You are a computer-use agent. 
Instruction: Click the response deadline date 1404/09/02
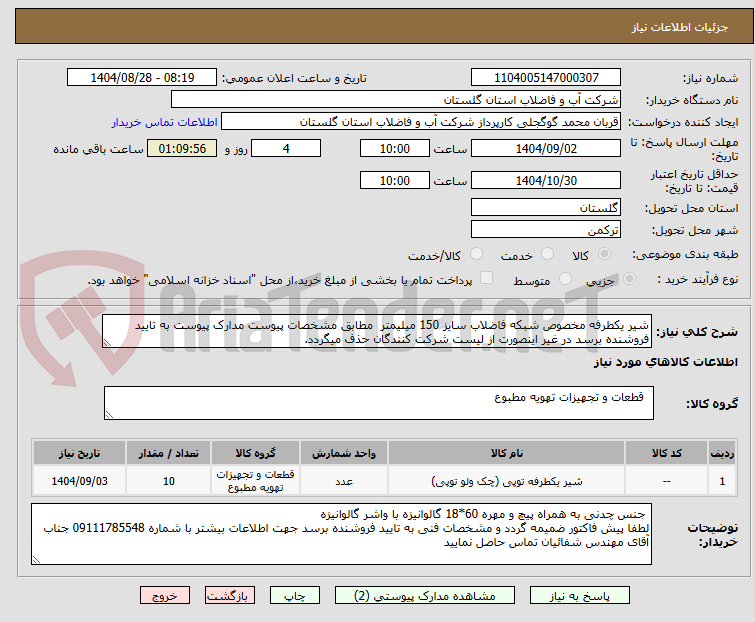(x=546, y=148)
